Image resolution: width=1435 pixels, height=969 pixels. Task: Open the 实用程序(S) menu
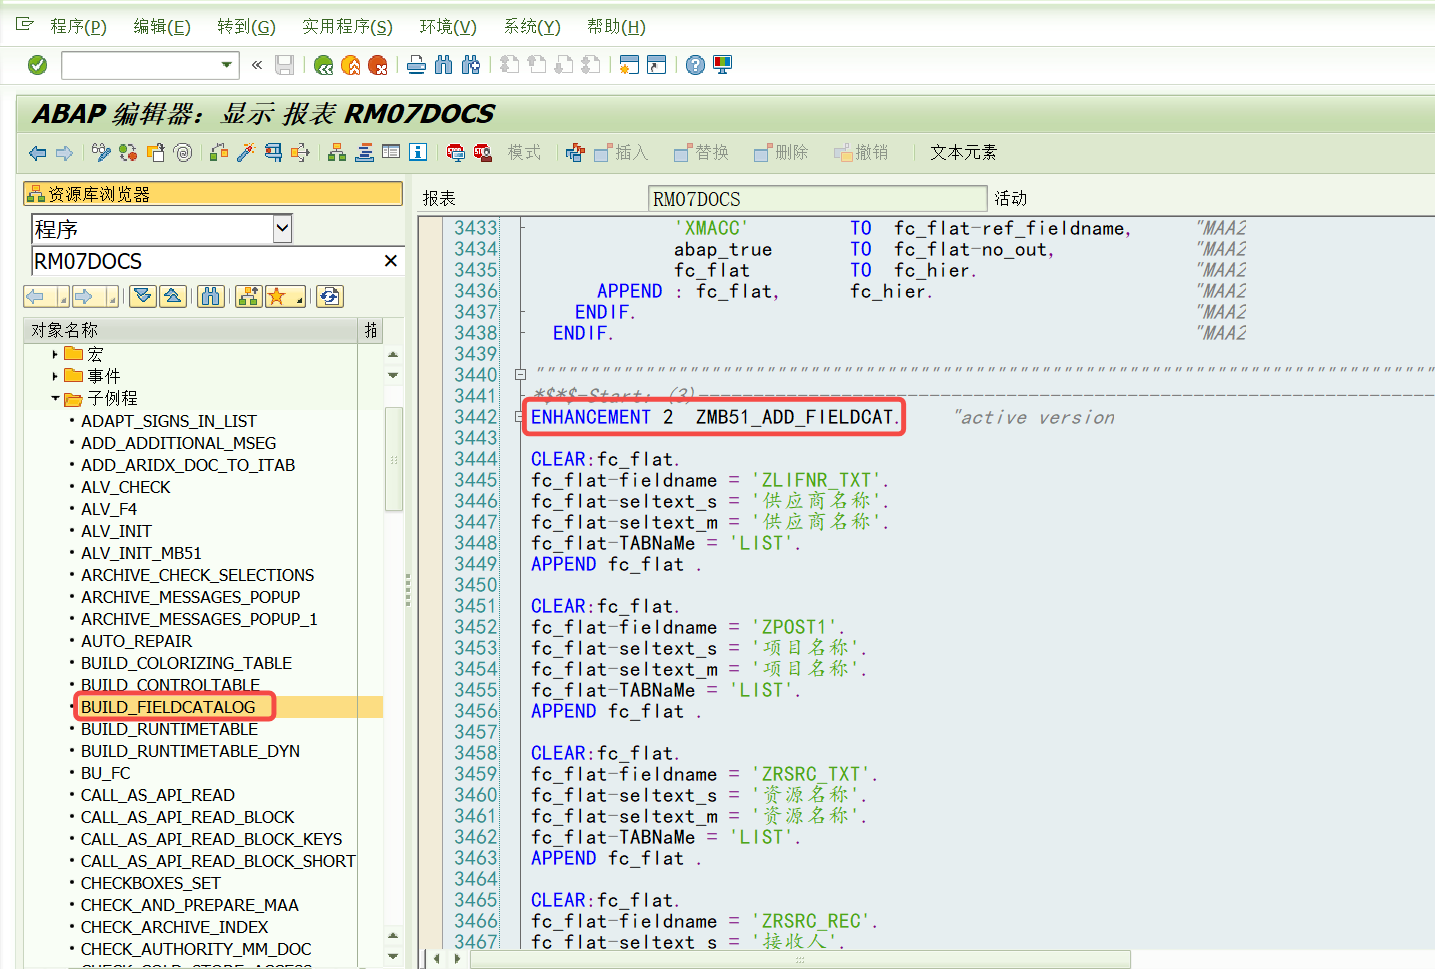pos(347,26)
